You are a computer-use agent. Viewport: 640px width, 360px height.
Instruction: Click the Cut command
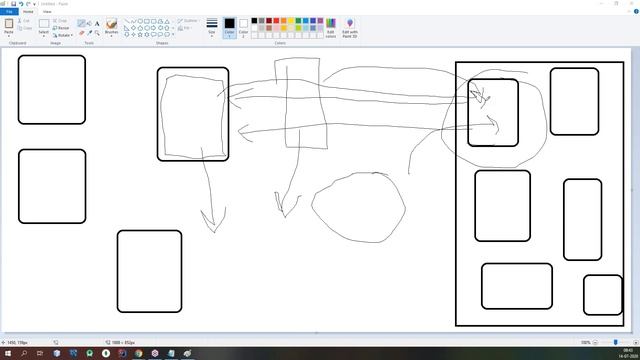click(x=24, y=20)
